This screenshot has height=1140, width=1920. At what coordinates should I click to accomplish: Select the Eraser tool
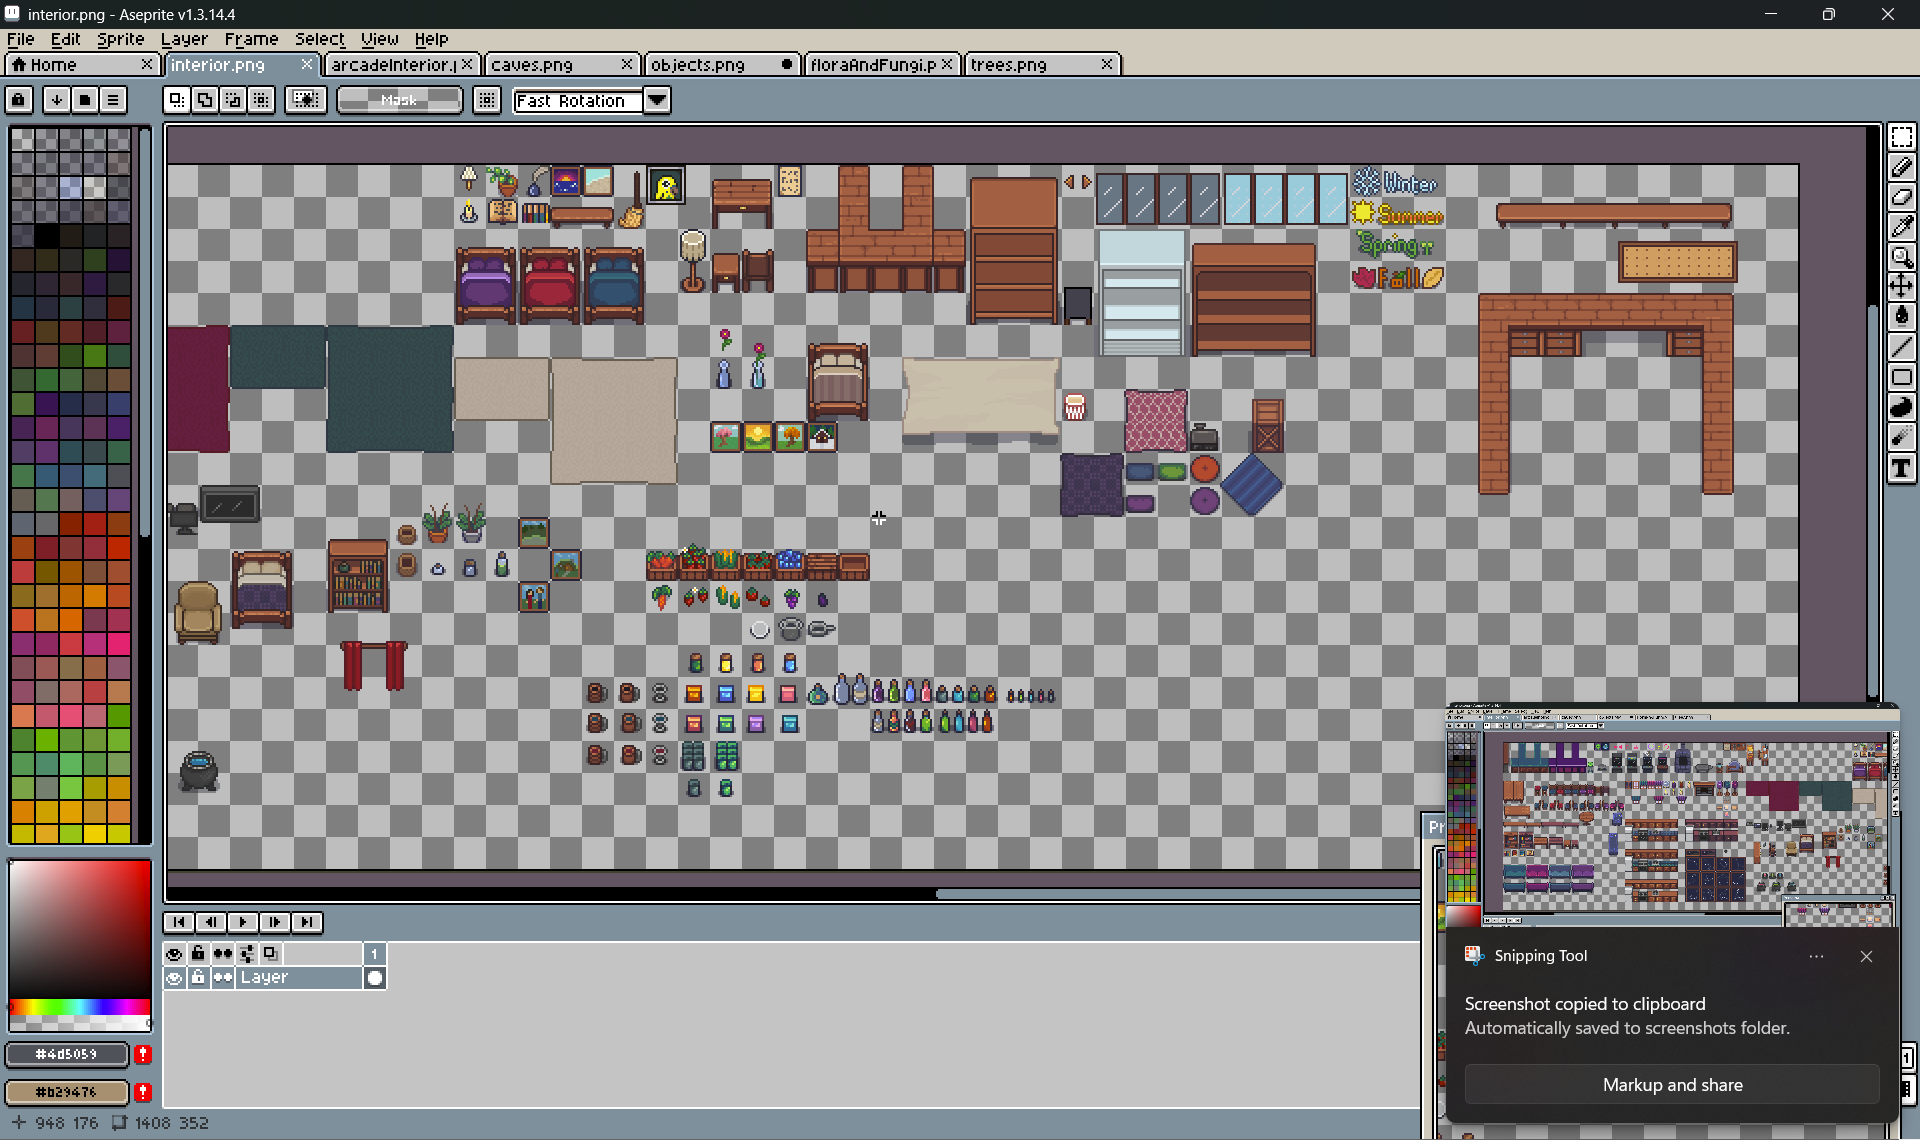1901,197
